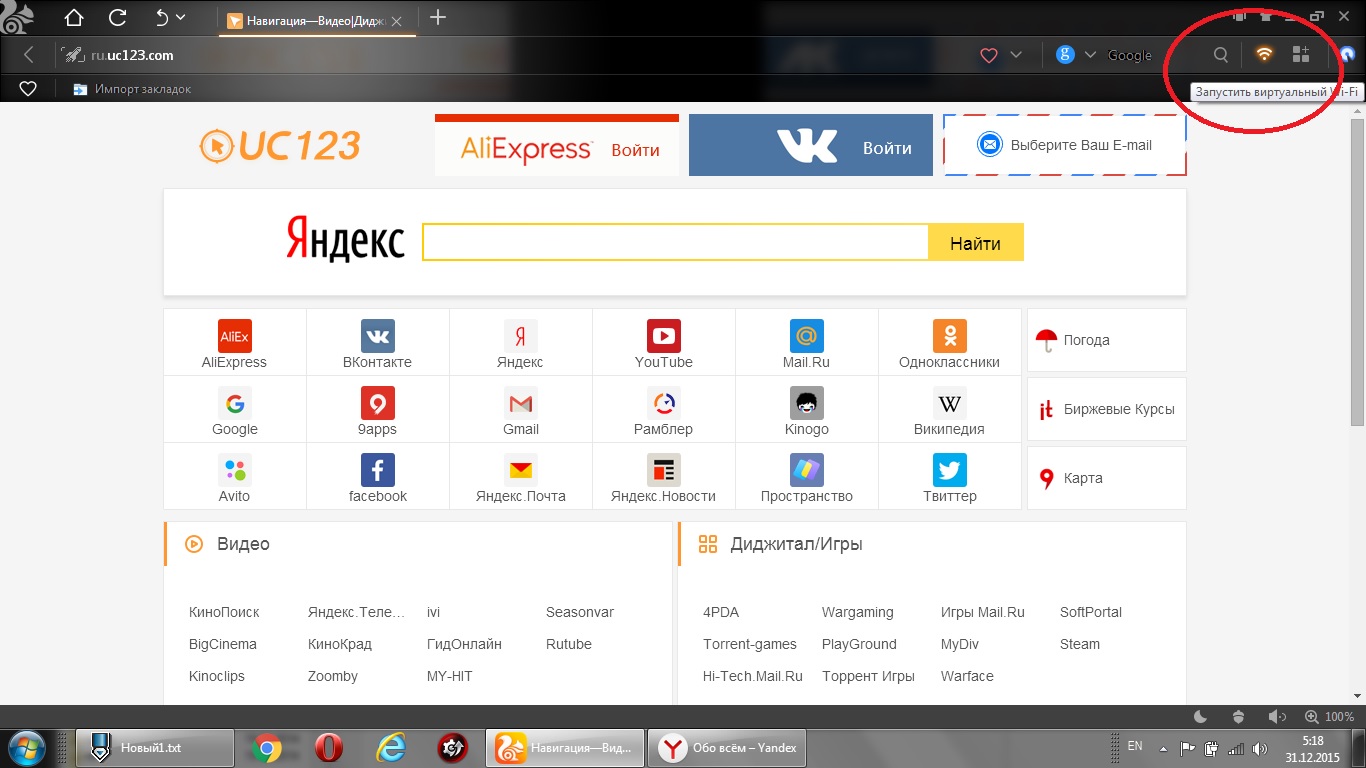Open the Карта map widget
The width and height of the screenshot is (1366, 768).
(1106, 478)
